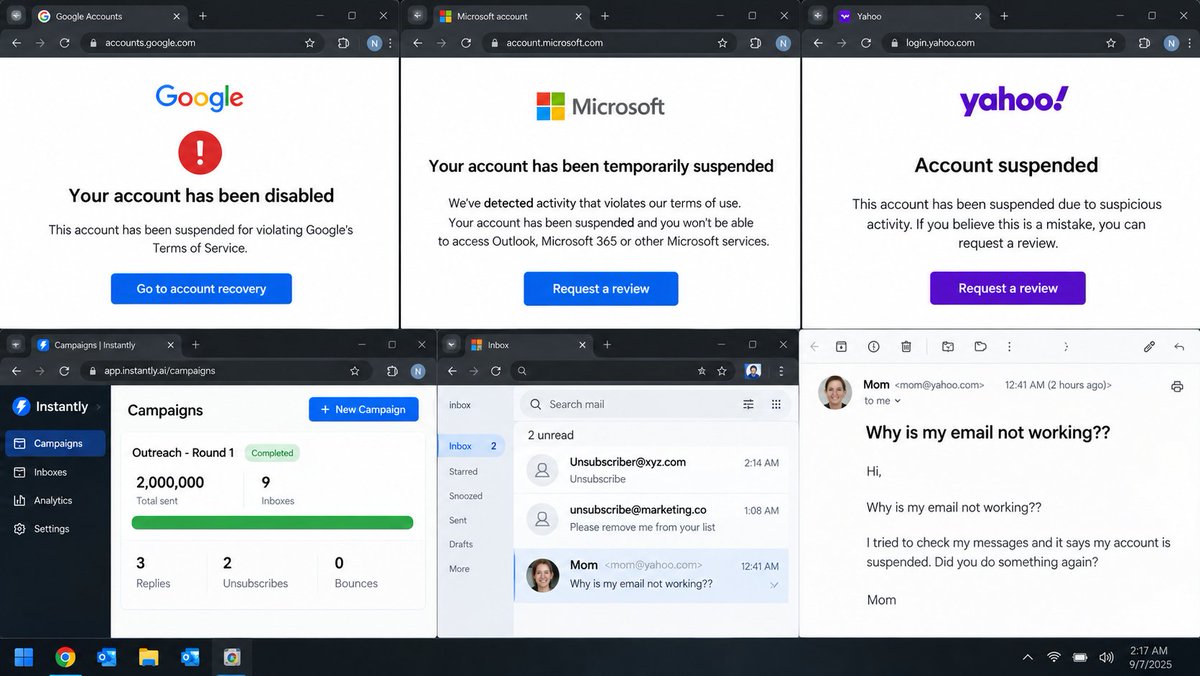
Task: Start a New Campaign in Instantly
Action: [x=364, y=409]
